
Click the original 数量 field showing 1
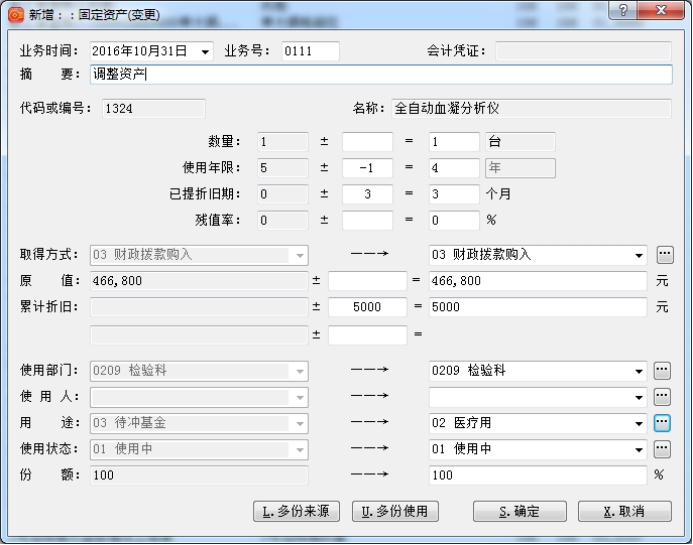tap(282, 142)
